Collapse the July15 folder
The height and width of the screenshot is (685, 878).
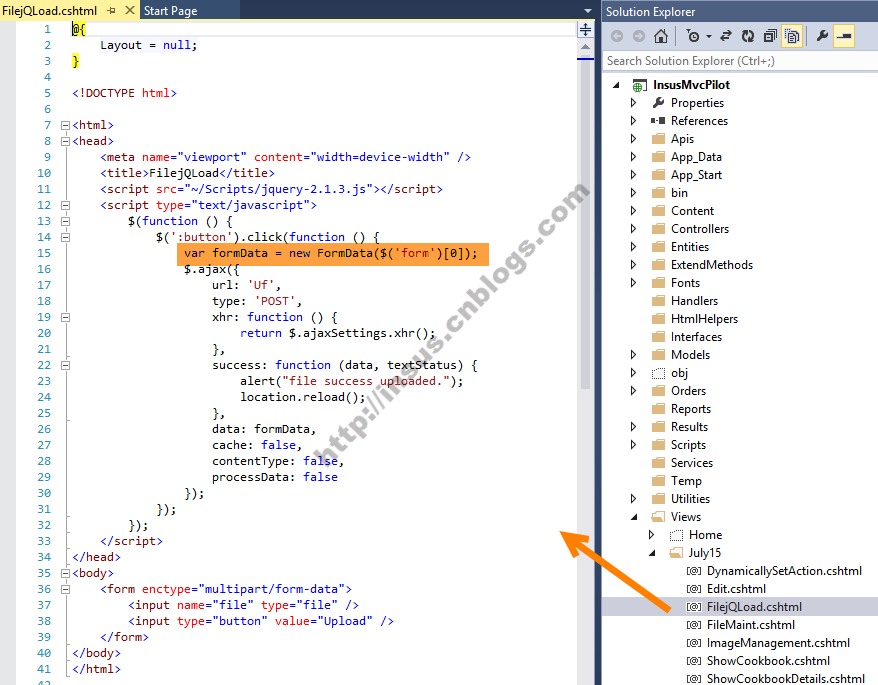click(652, 553)
